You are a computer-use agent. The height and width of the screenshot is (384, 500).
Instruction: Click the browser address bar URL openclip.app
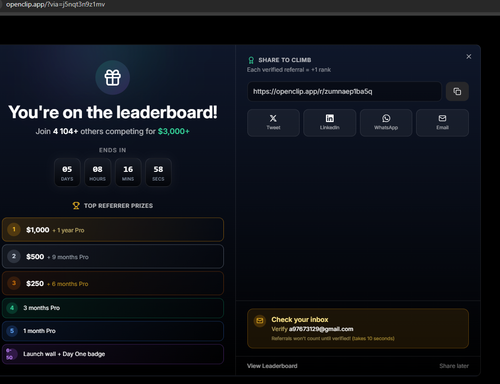tap(55, 4)
